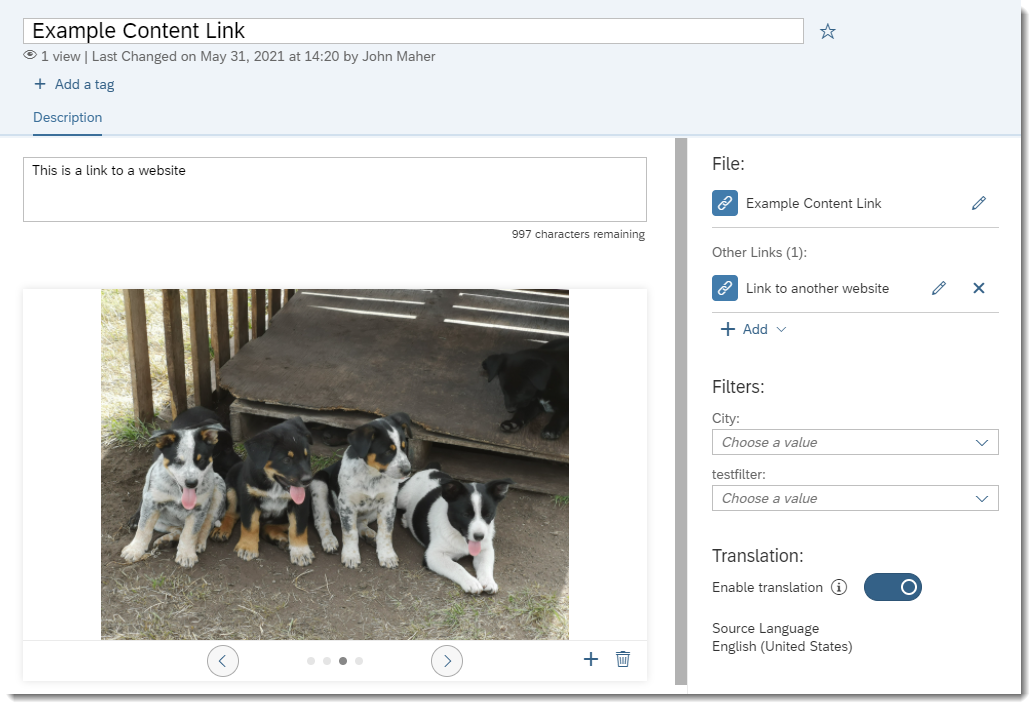
Task: Edit the Example Content Link file
Action: tap(978, 203)
